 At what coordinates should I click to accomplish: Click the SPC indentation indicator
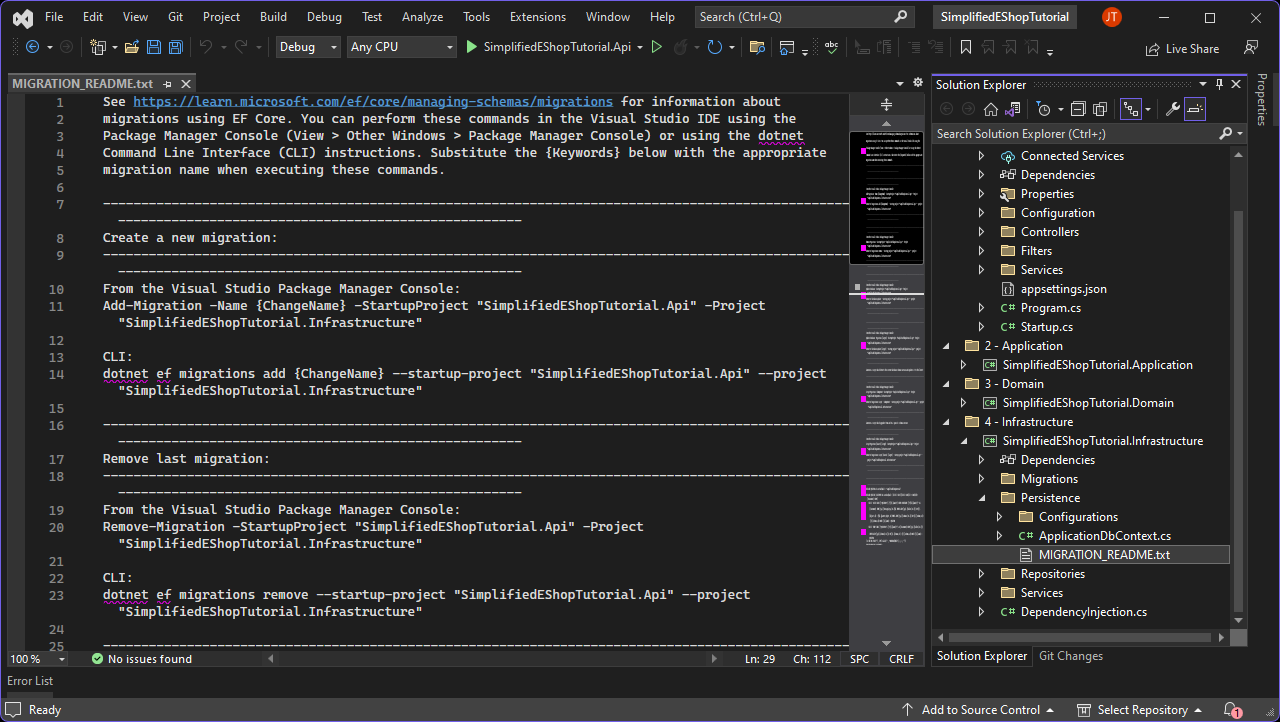point(860,659)
